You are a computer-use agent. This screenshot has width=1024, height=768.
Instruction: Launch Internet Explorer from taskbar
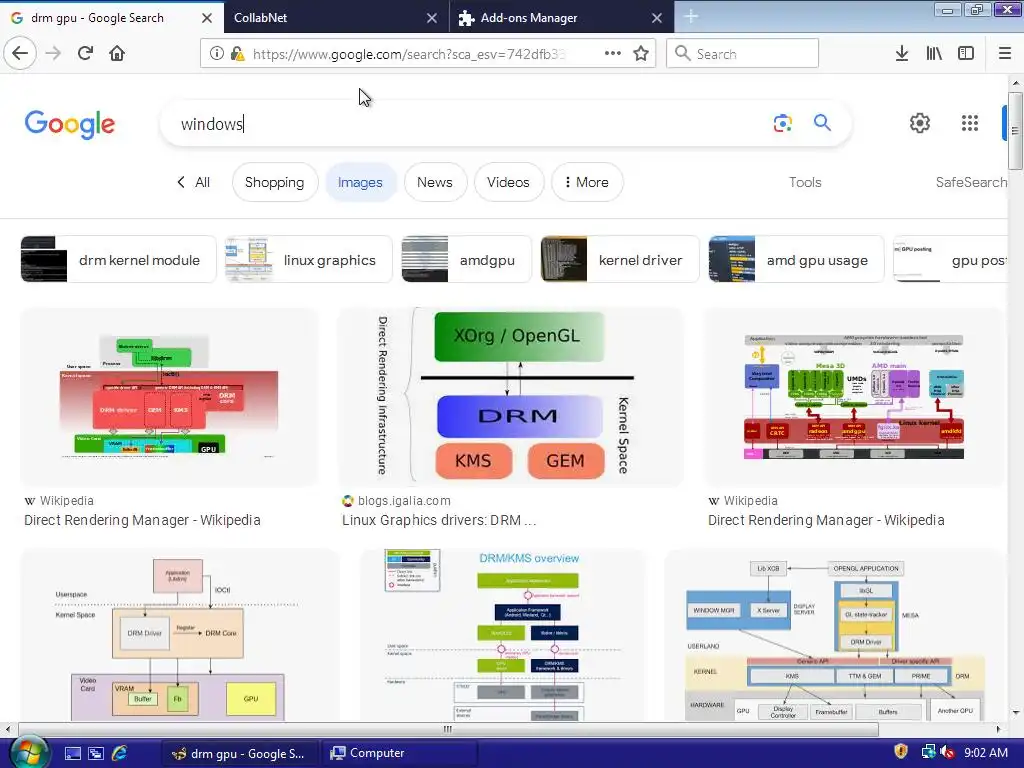click(120, 753)
